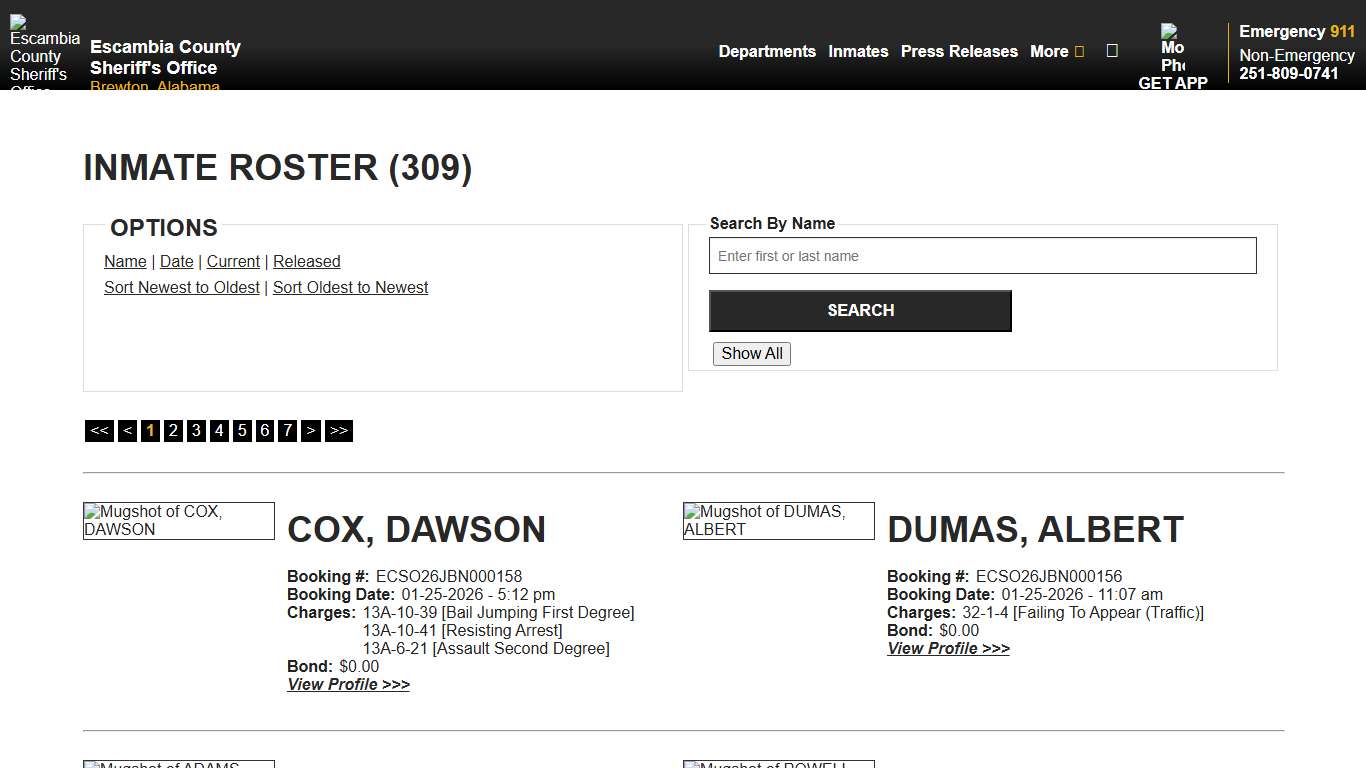Go to previous page using arrow control
Viewport: 1366px width, 768px height.
point(127,430)
